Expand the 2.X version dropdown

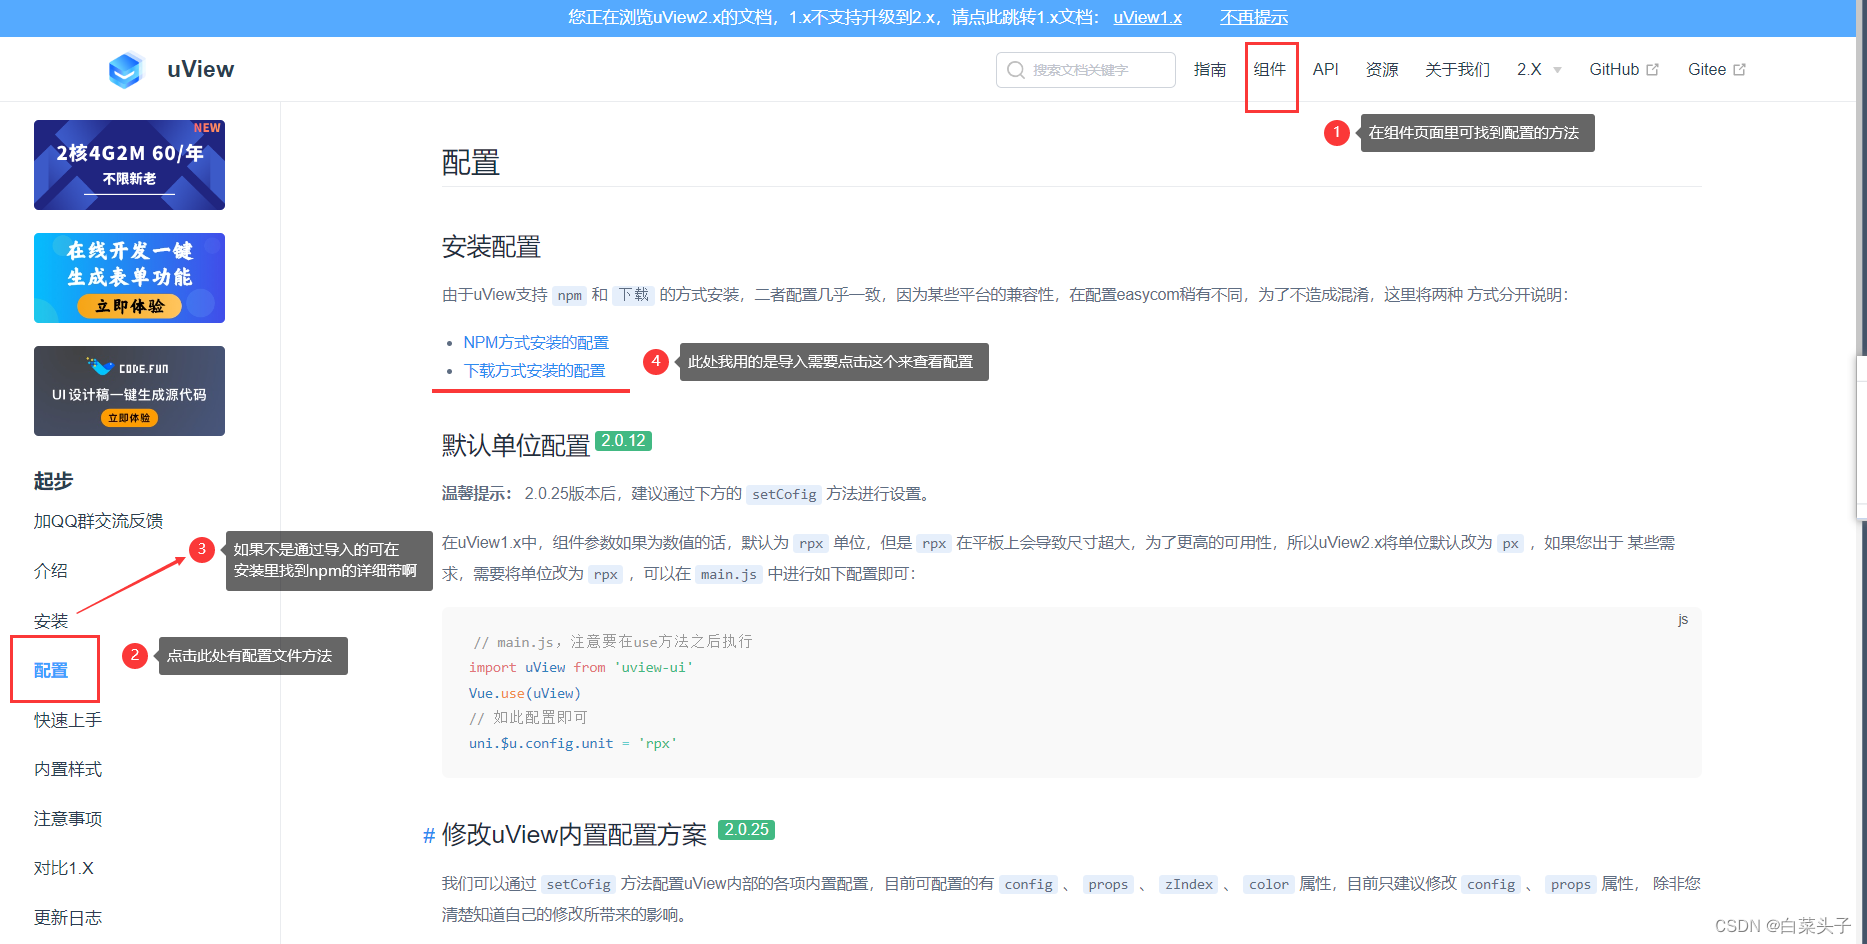(1537, 69)
